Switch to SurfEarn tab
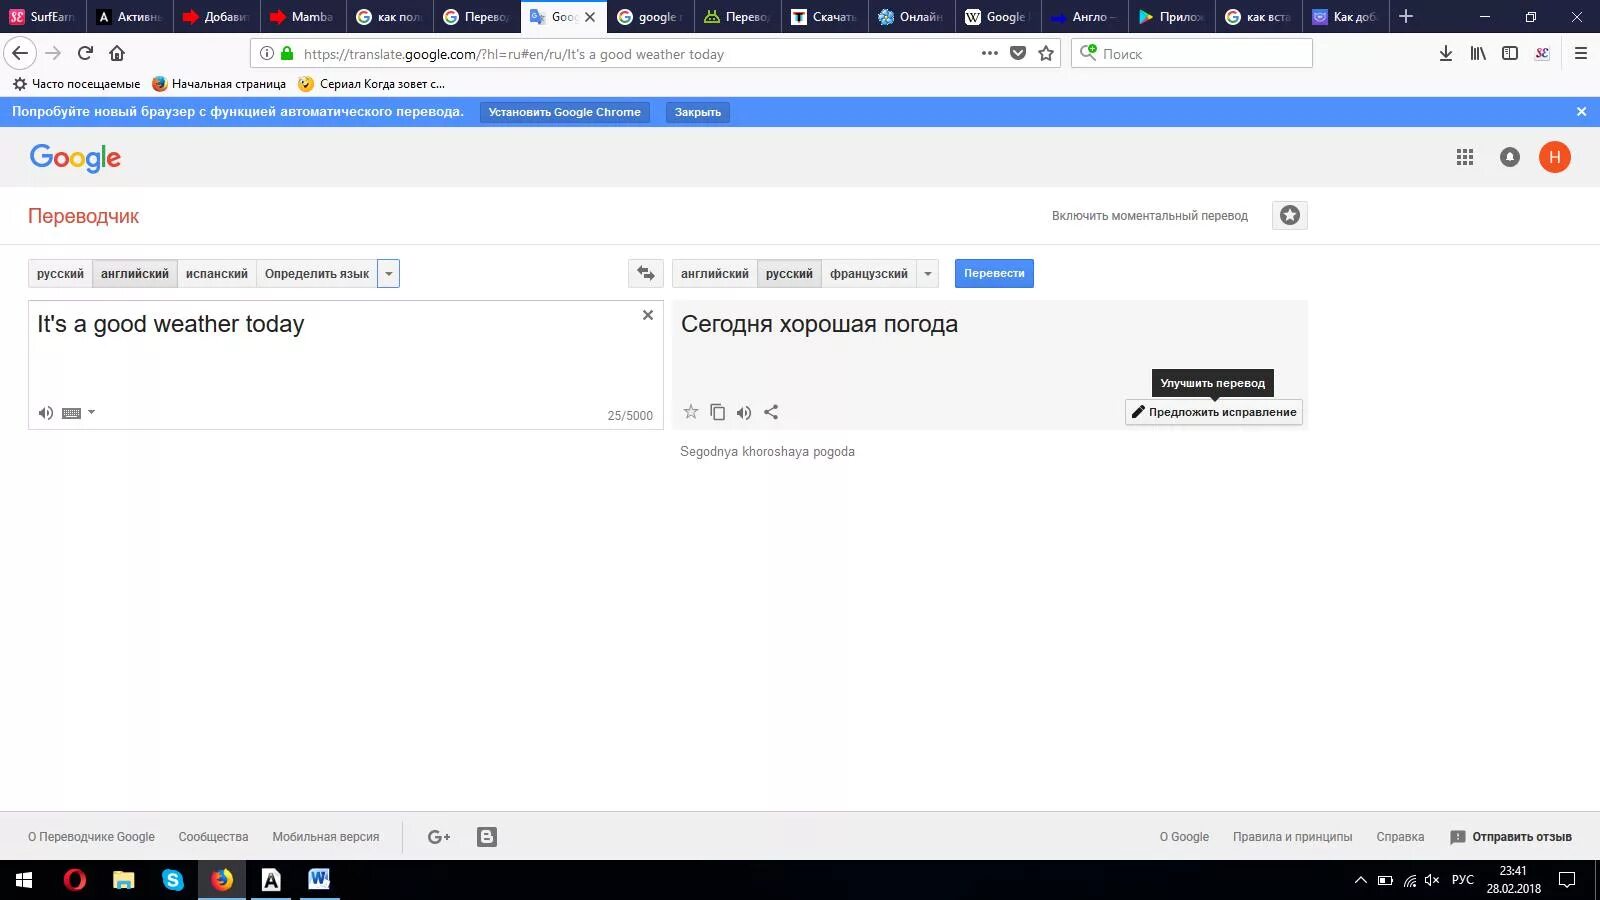The image size is (1600, 900). tap(42, 17)
